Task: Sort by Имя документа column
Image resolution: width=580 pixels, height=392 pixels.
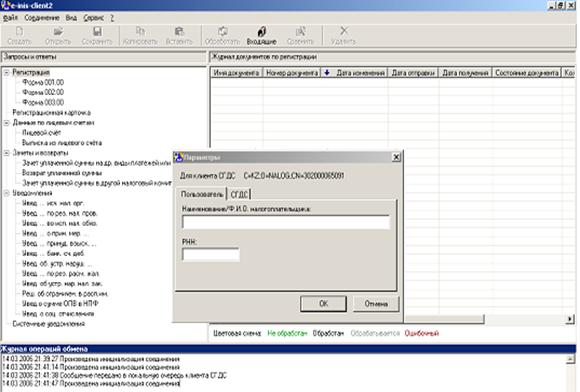Action: point(237,73)
